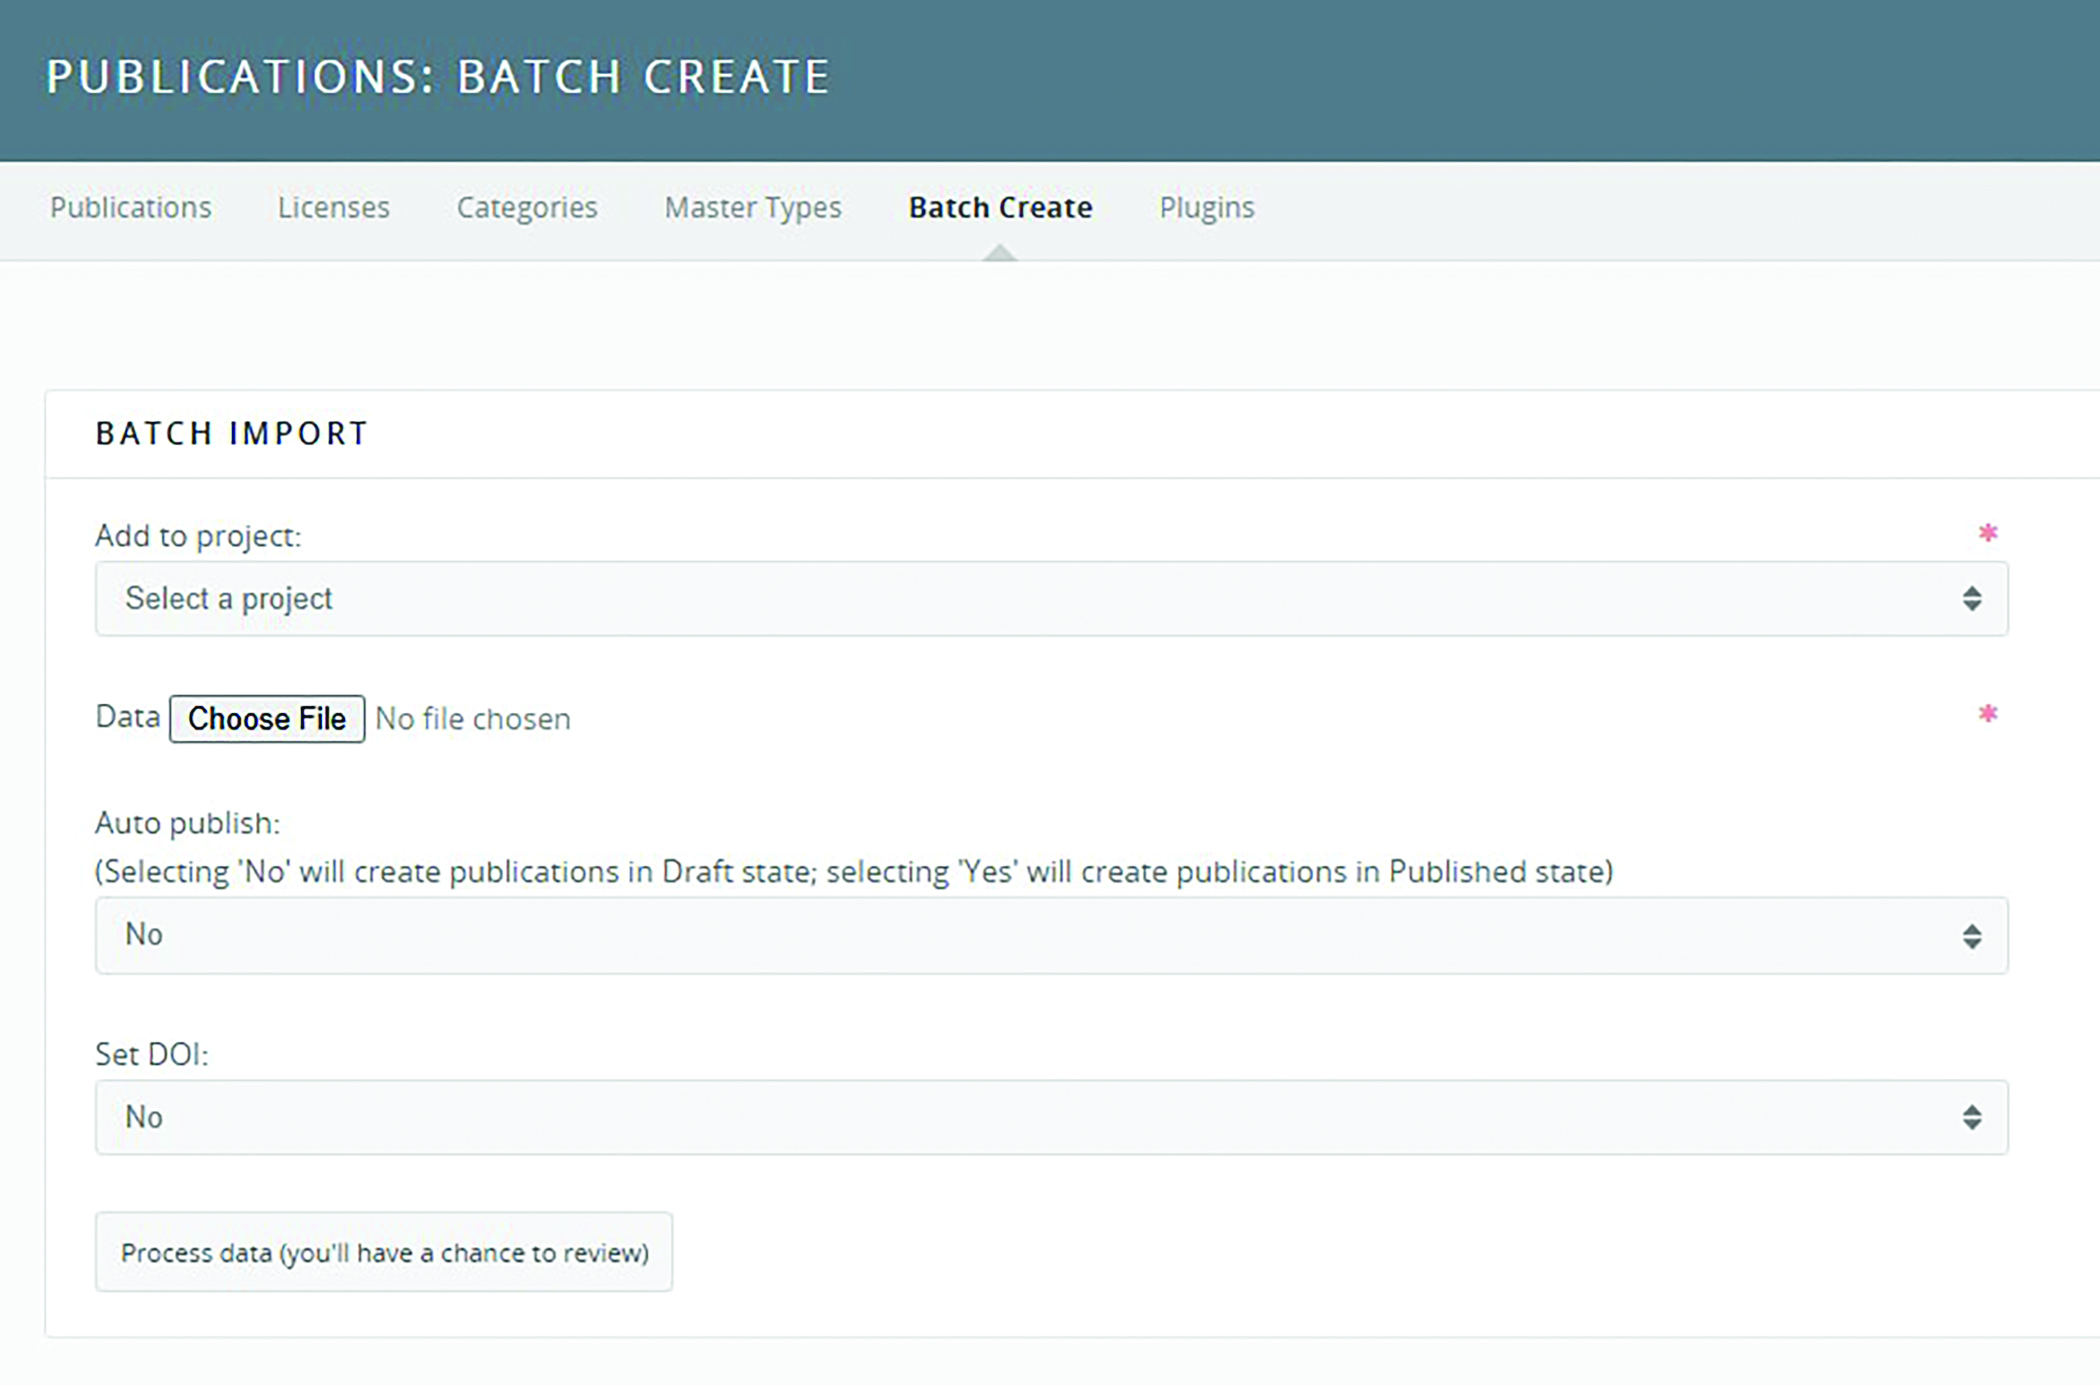The height and width of the screenshot is (1385, 2100).
Task: Click the 'No file chosen' text
Action: pos(473,719)
